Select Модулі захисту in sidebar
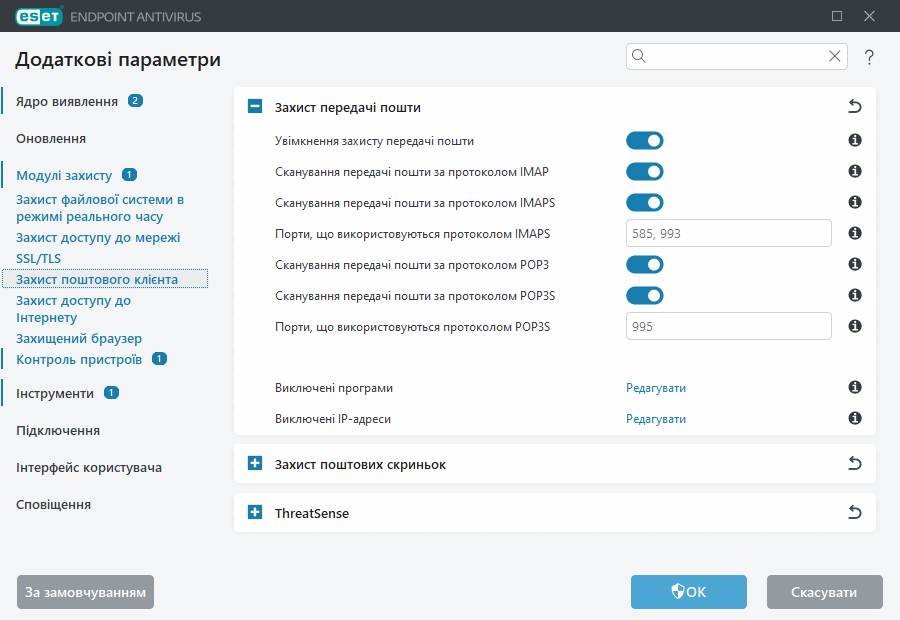 [64, 176]
